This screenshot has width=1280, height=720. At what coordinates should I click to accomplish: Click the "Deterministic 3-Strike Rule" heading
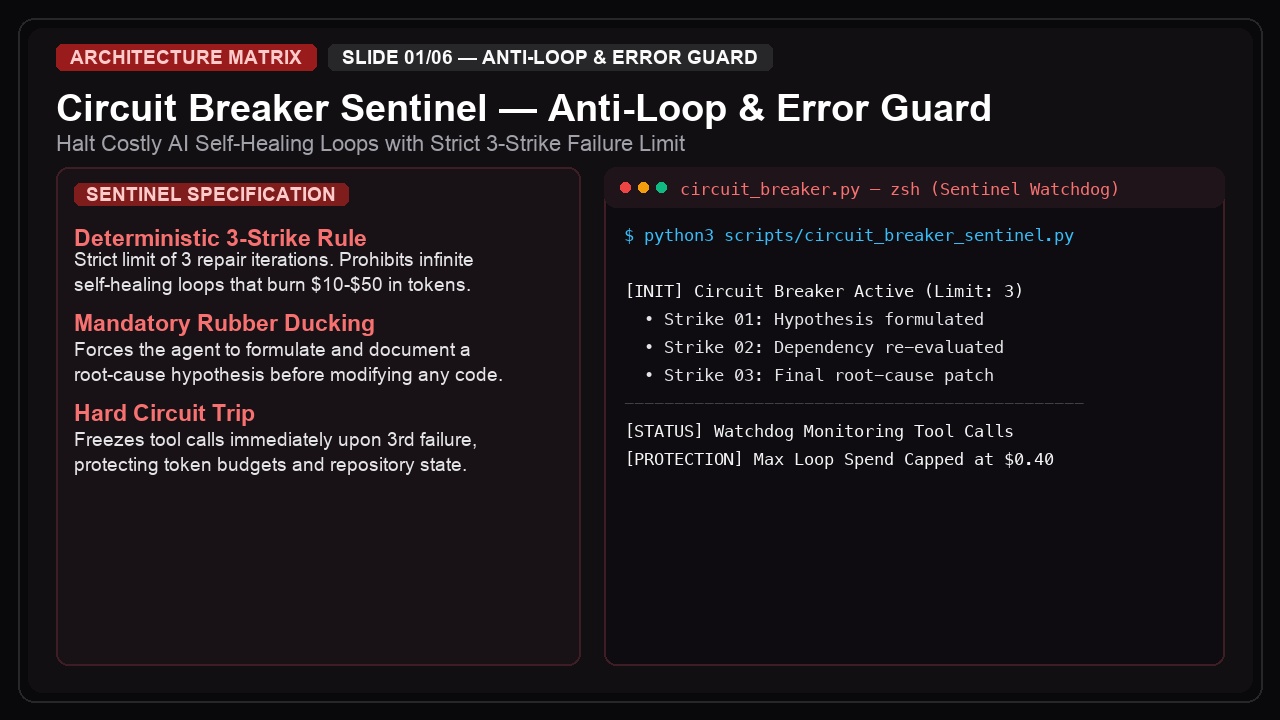coord(220,238)
